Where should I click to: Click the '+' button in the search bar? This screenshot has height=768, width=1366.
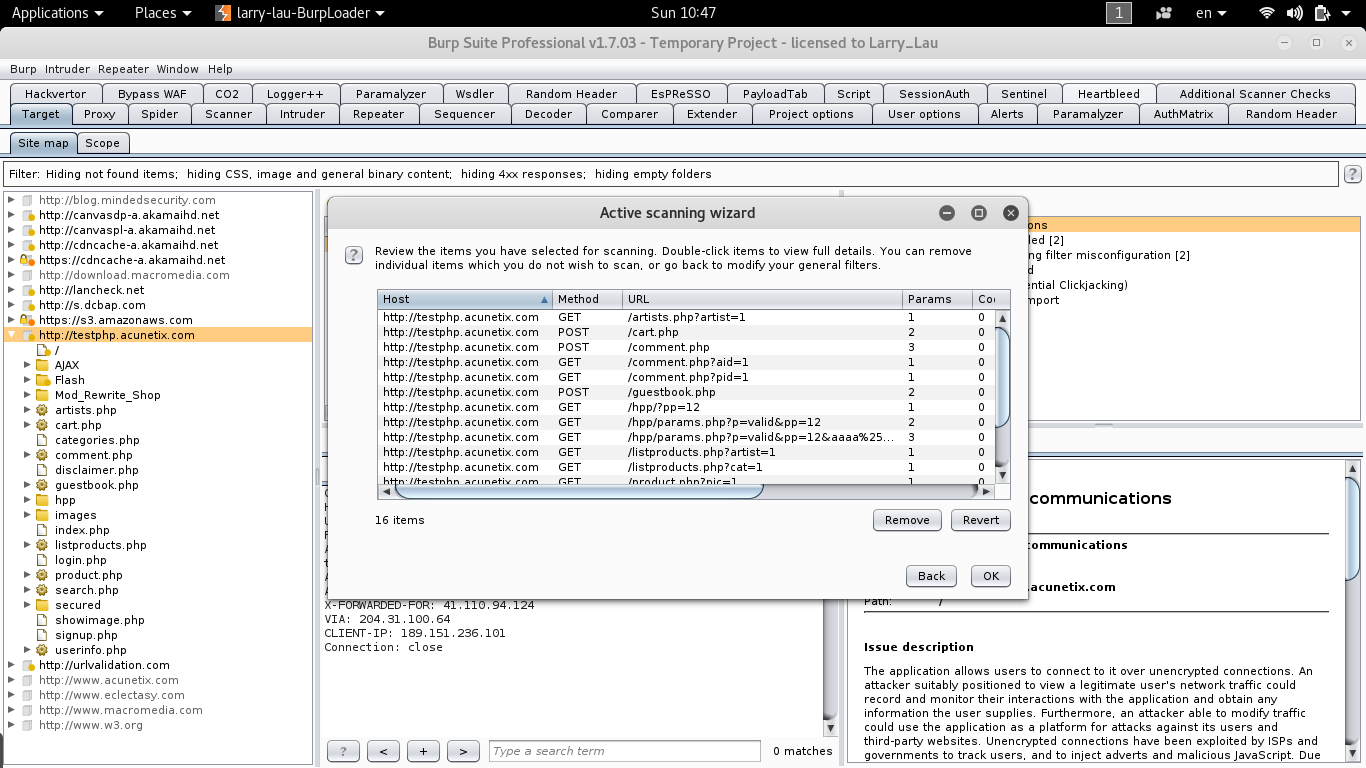(423, 751)
